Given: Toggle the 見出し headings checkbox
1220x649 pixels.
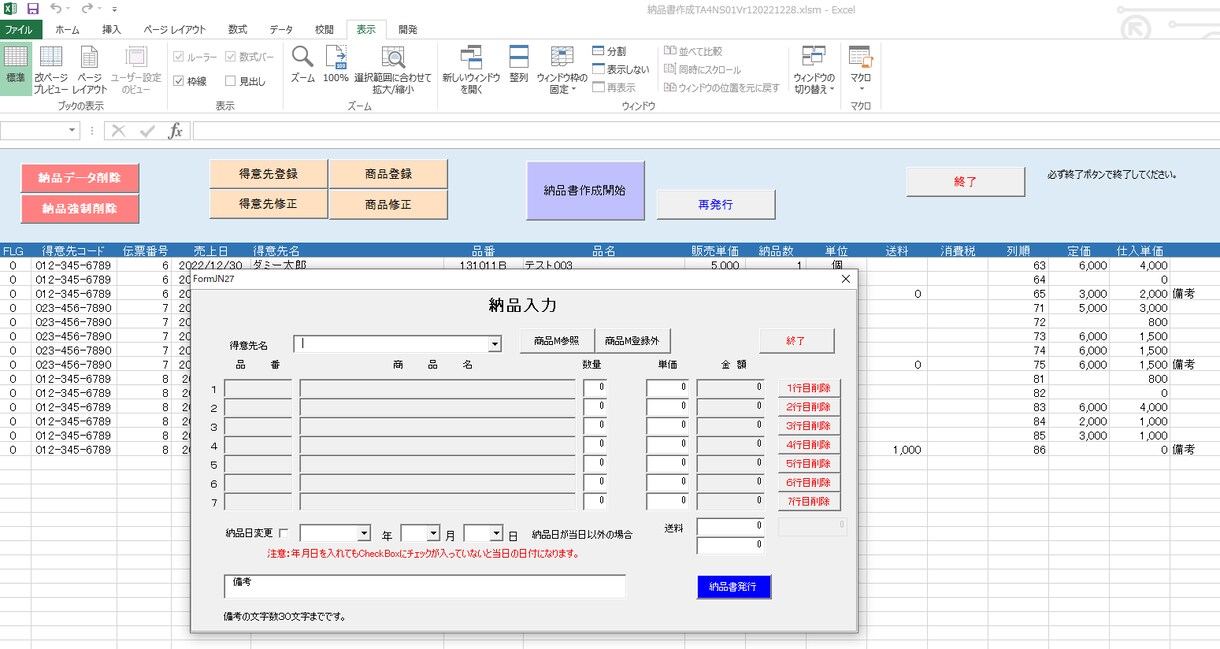Looking at the screenshot, I should [231, 81].
